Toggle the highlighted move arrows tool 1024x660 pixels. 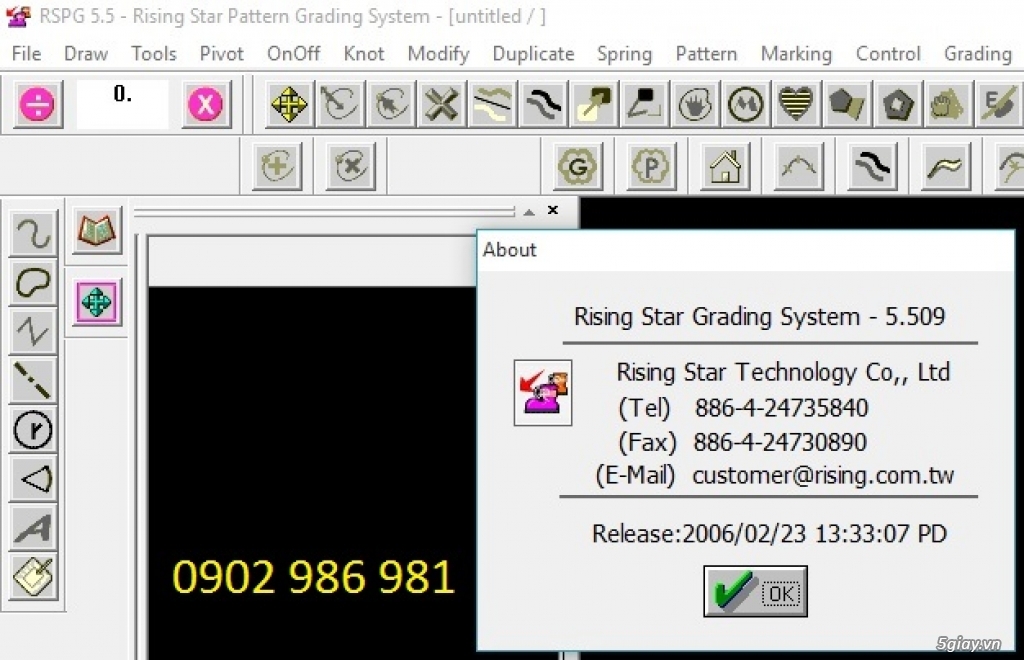click(x=96, y=302)
